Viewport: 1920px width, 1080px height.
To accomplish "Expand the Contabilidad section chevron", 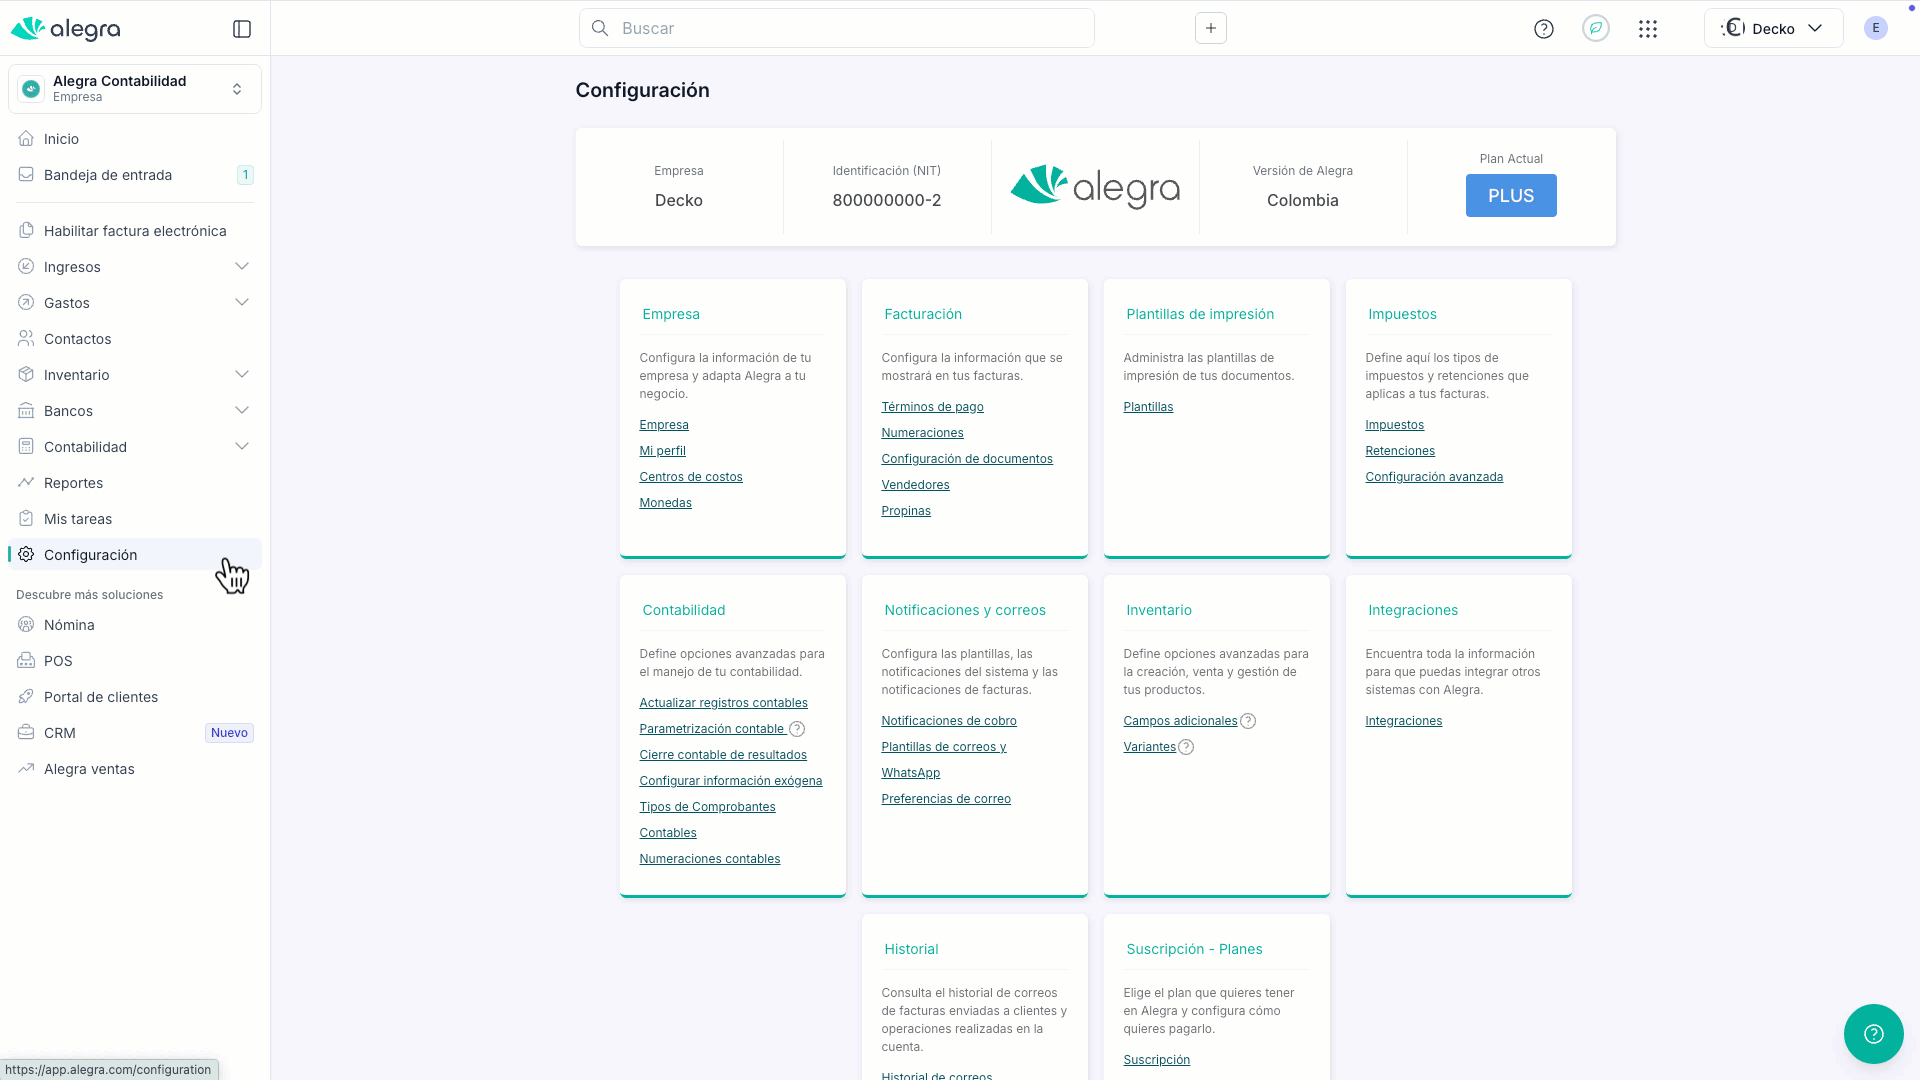I will coord(242,446).
